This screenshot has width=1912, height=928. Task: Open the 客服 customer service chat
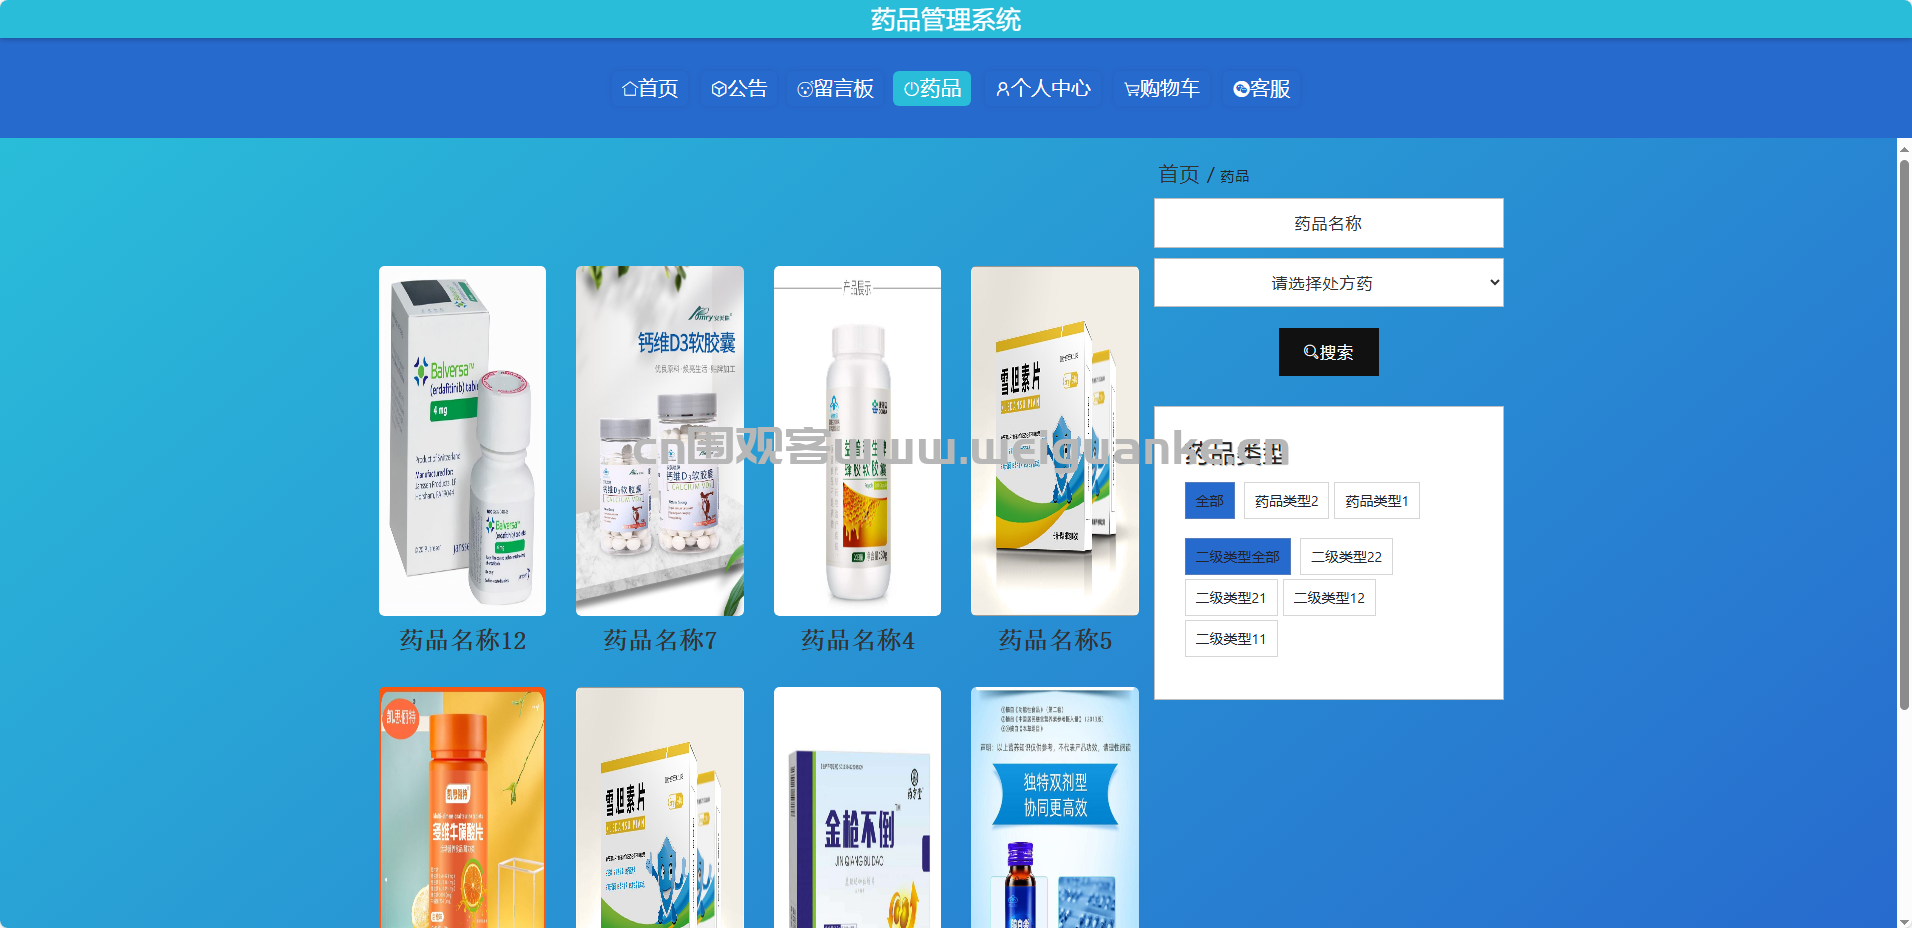[1261, 89]
